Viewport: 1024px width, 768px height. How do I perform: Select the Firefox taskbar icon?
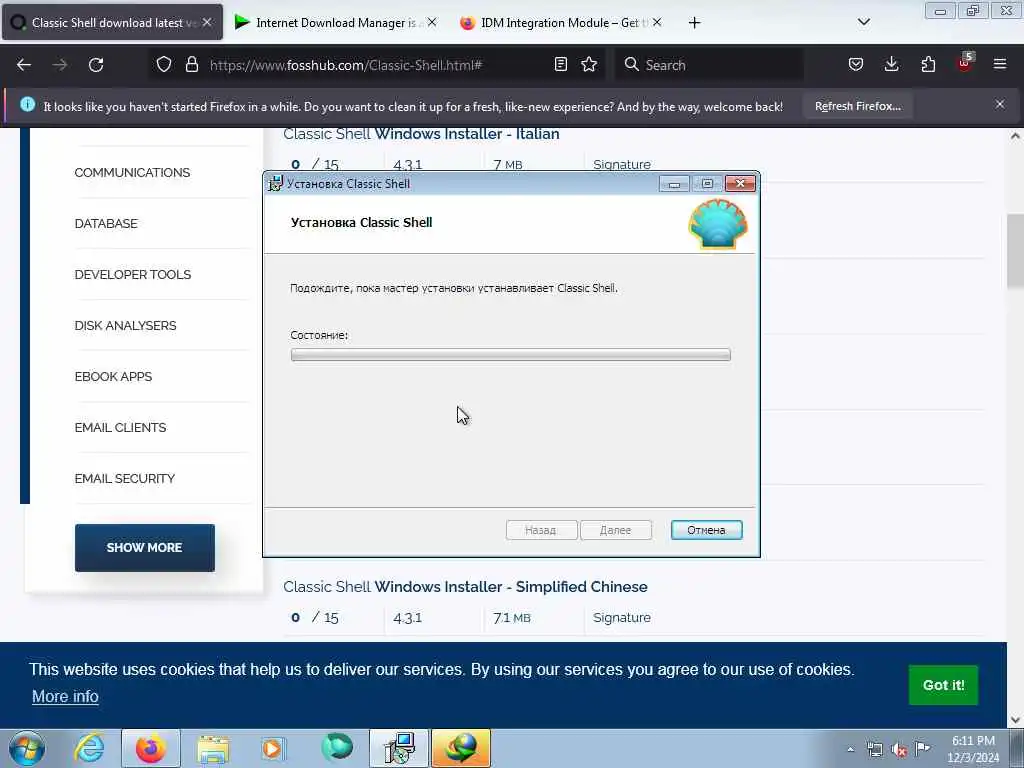(x=150, y=748)
